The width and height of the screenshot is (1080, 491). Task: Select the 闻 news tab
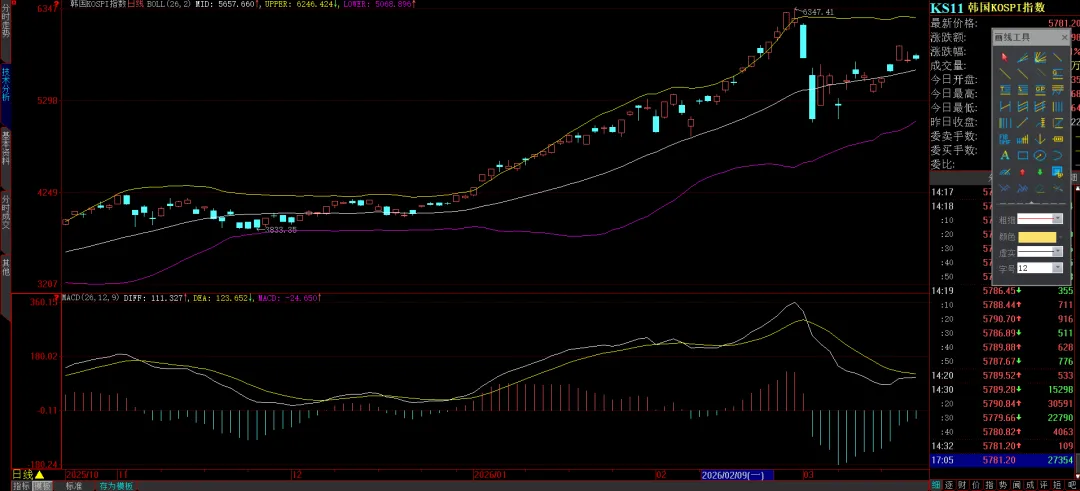pos(1019,485)
